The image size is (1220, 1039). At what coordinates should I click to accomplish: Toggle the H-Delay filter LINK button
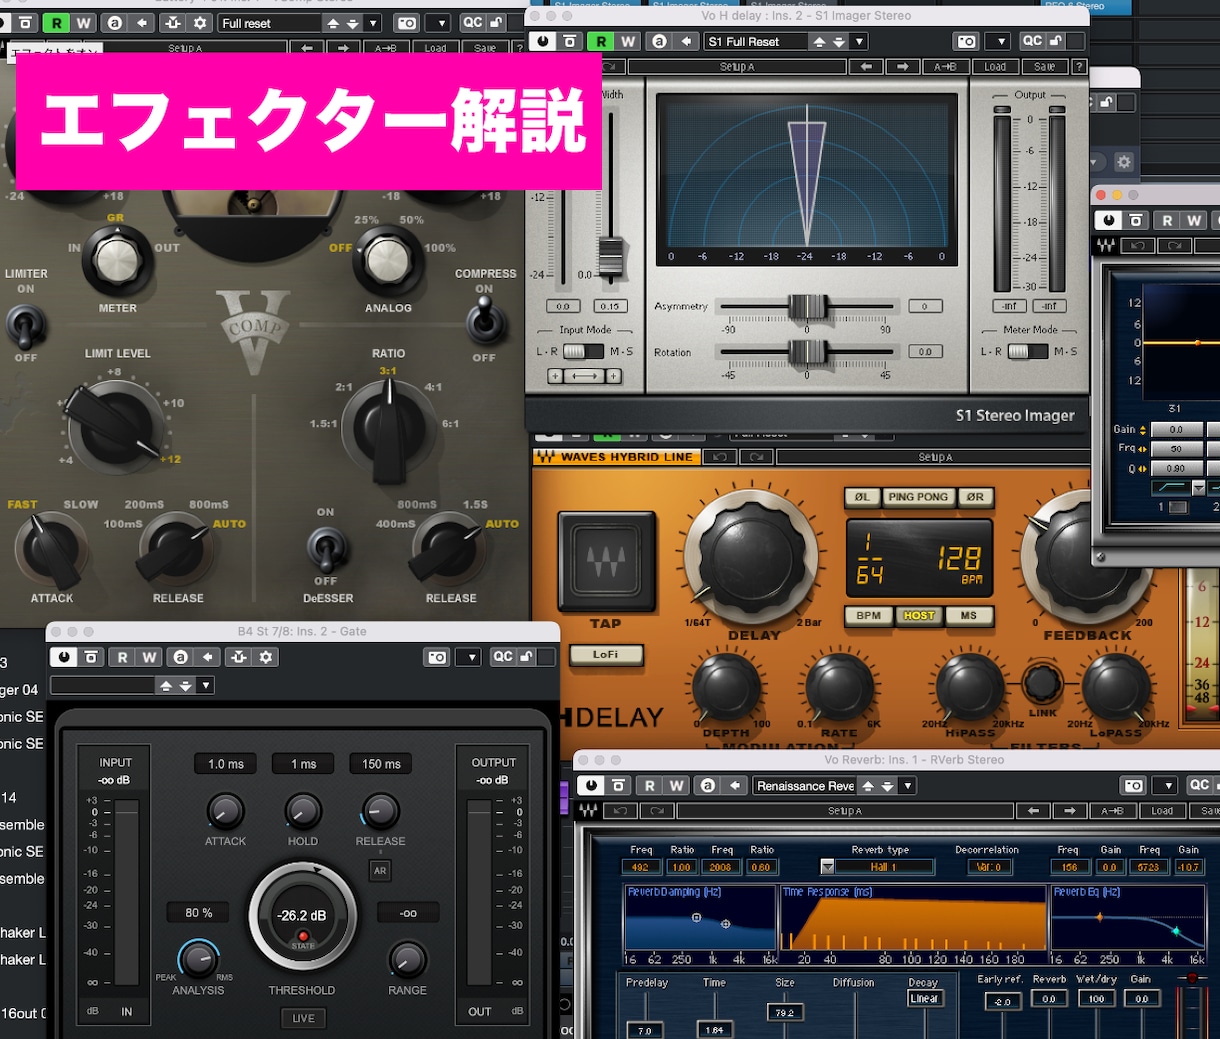click(x=1042, y=683)
